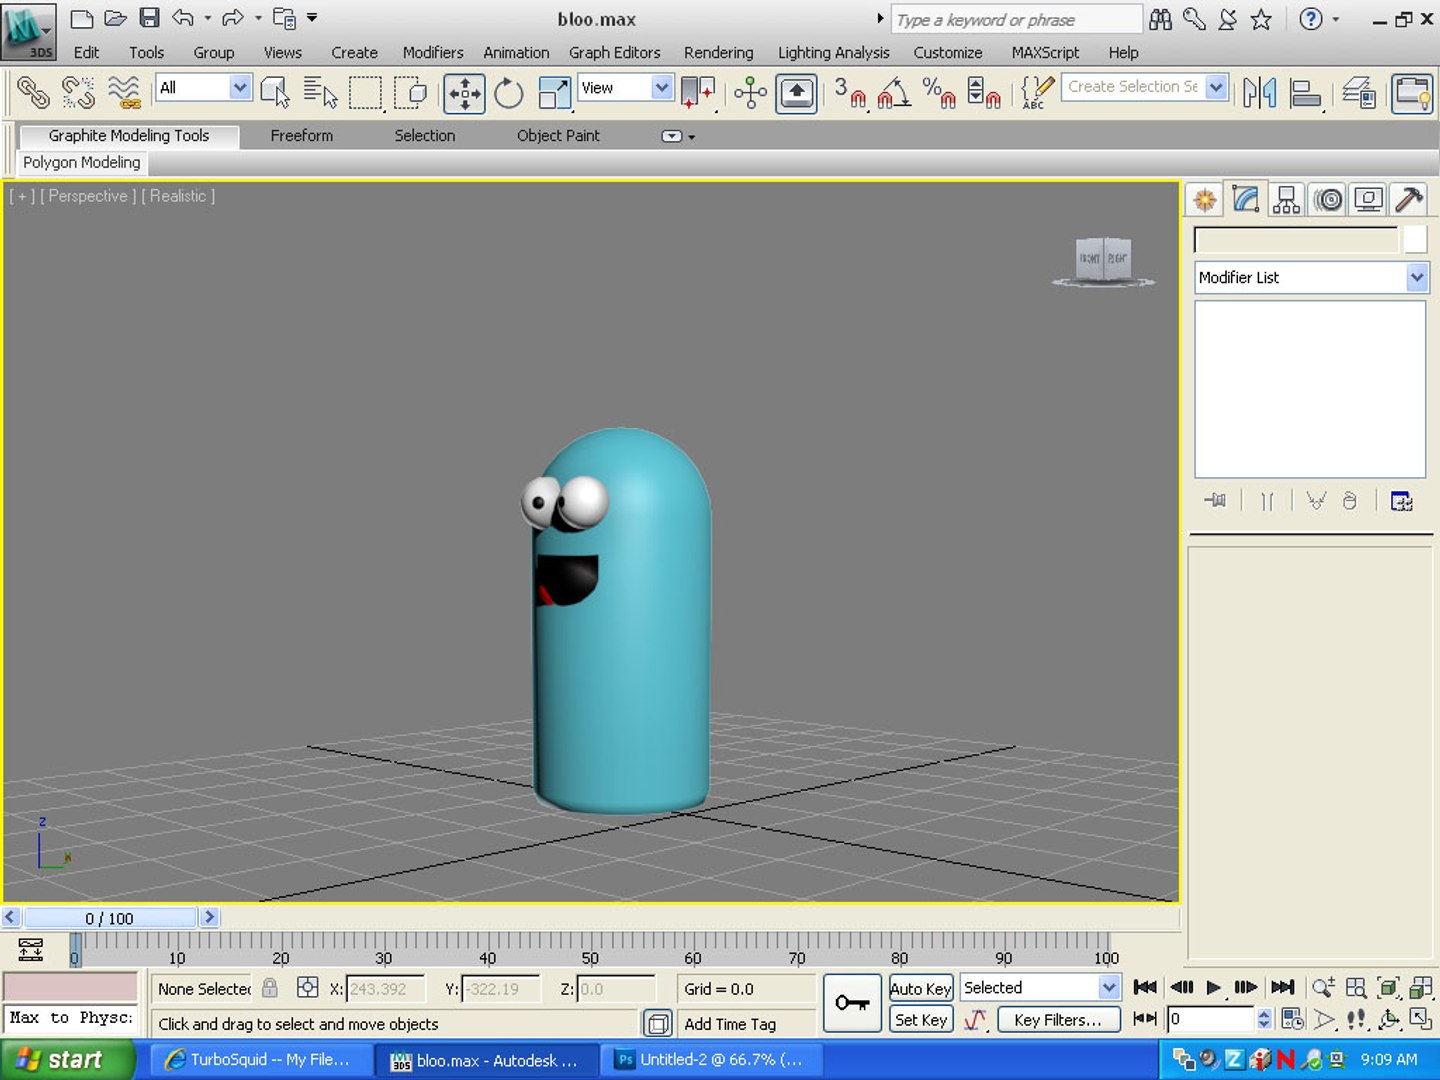Activate the Select and Move tool
The height and width of the screenshot is (1080, 1440).
pos(464,94)
